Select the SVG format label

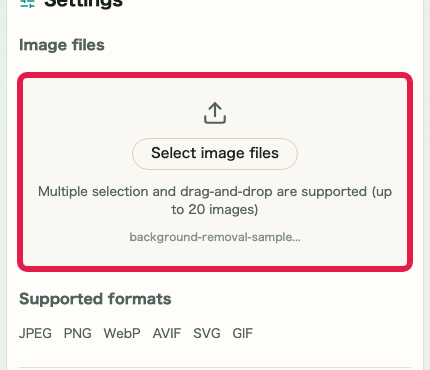(207, 333)
